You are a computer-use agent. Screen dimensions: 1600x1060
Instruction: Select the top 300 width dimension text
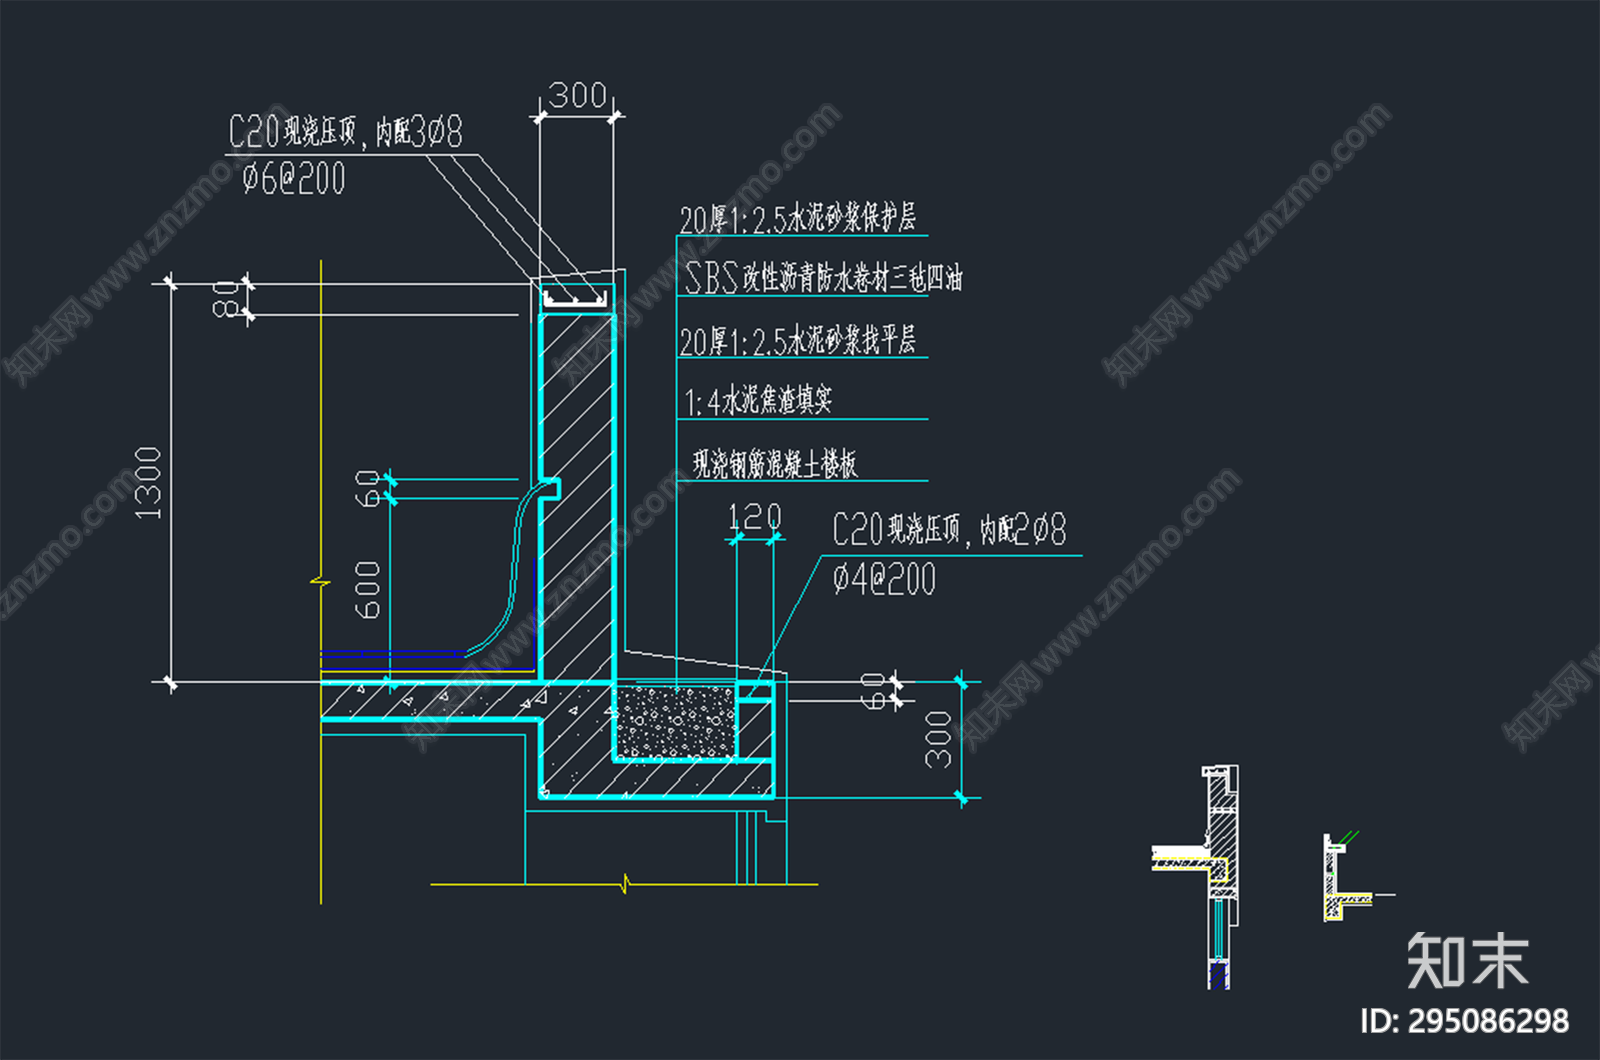point(577,96)
